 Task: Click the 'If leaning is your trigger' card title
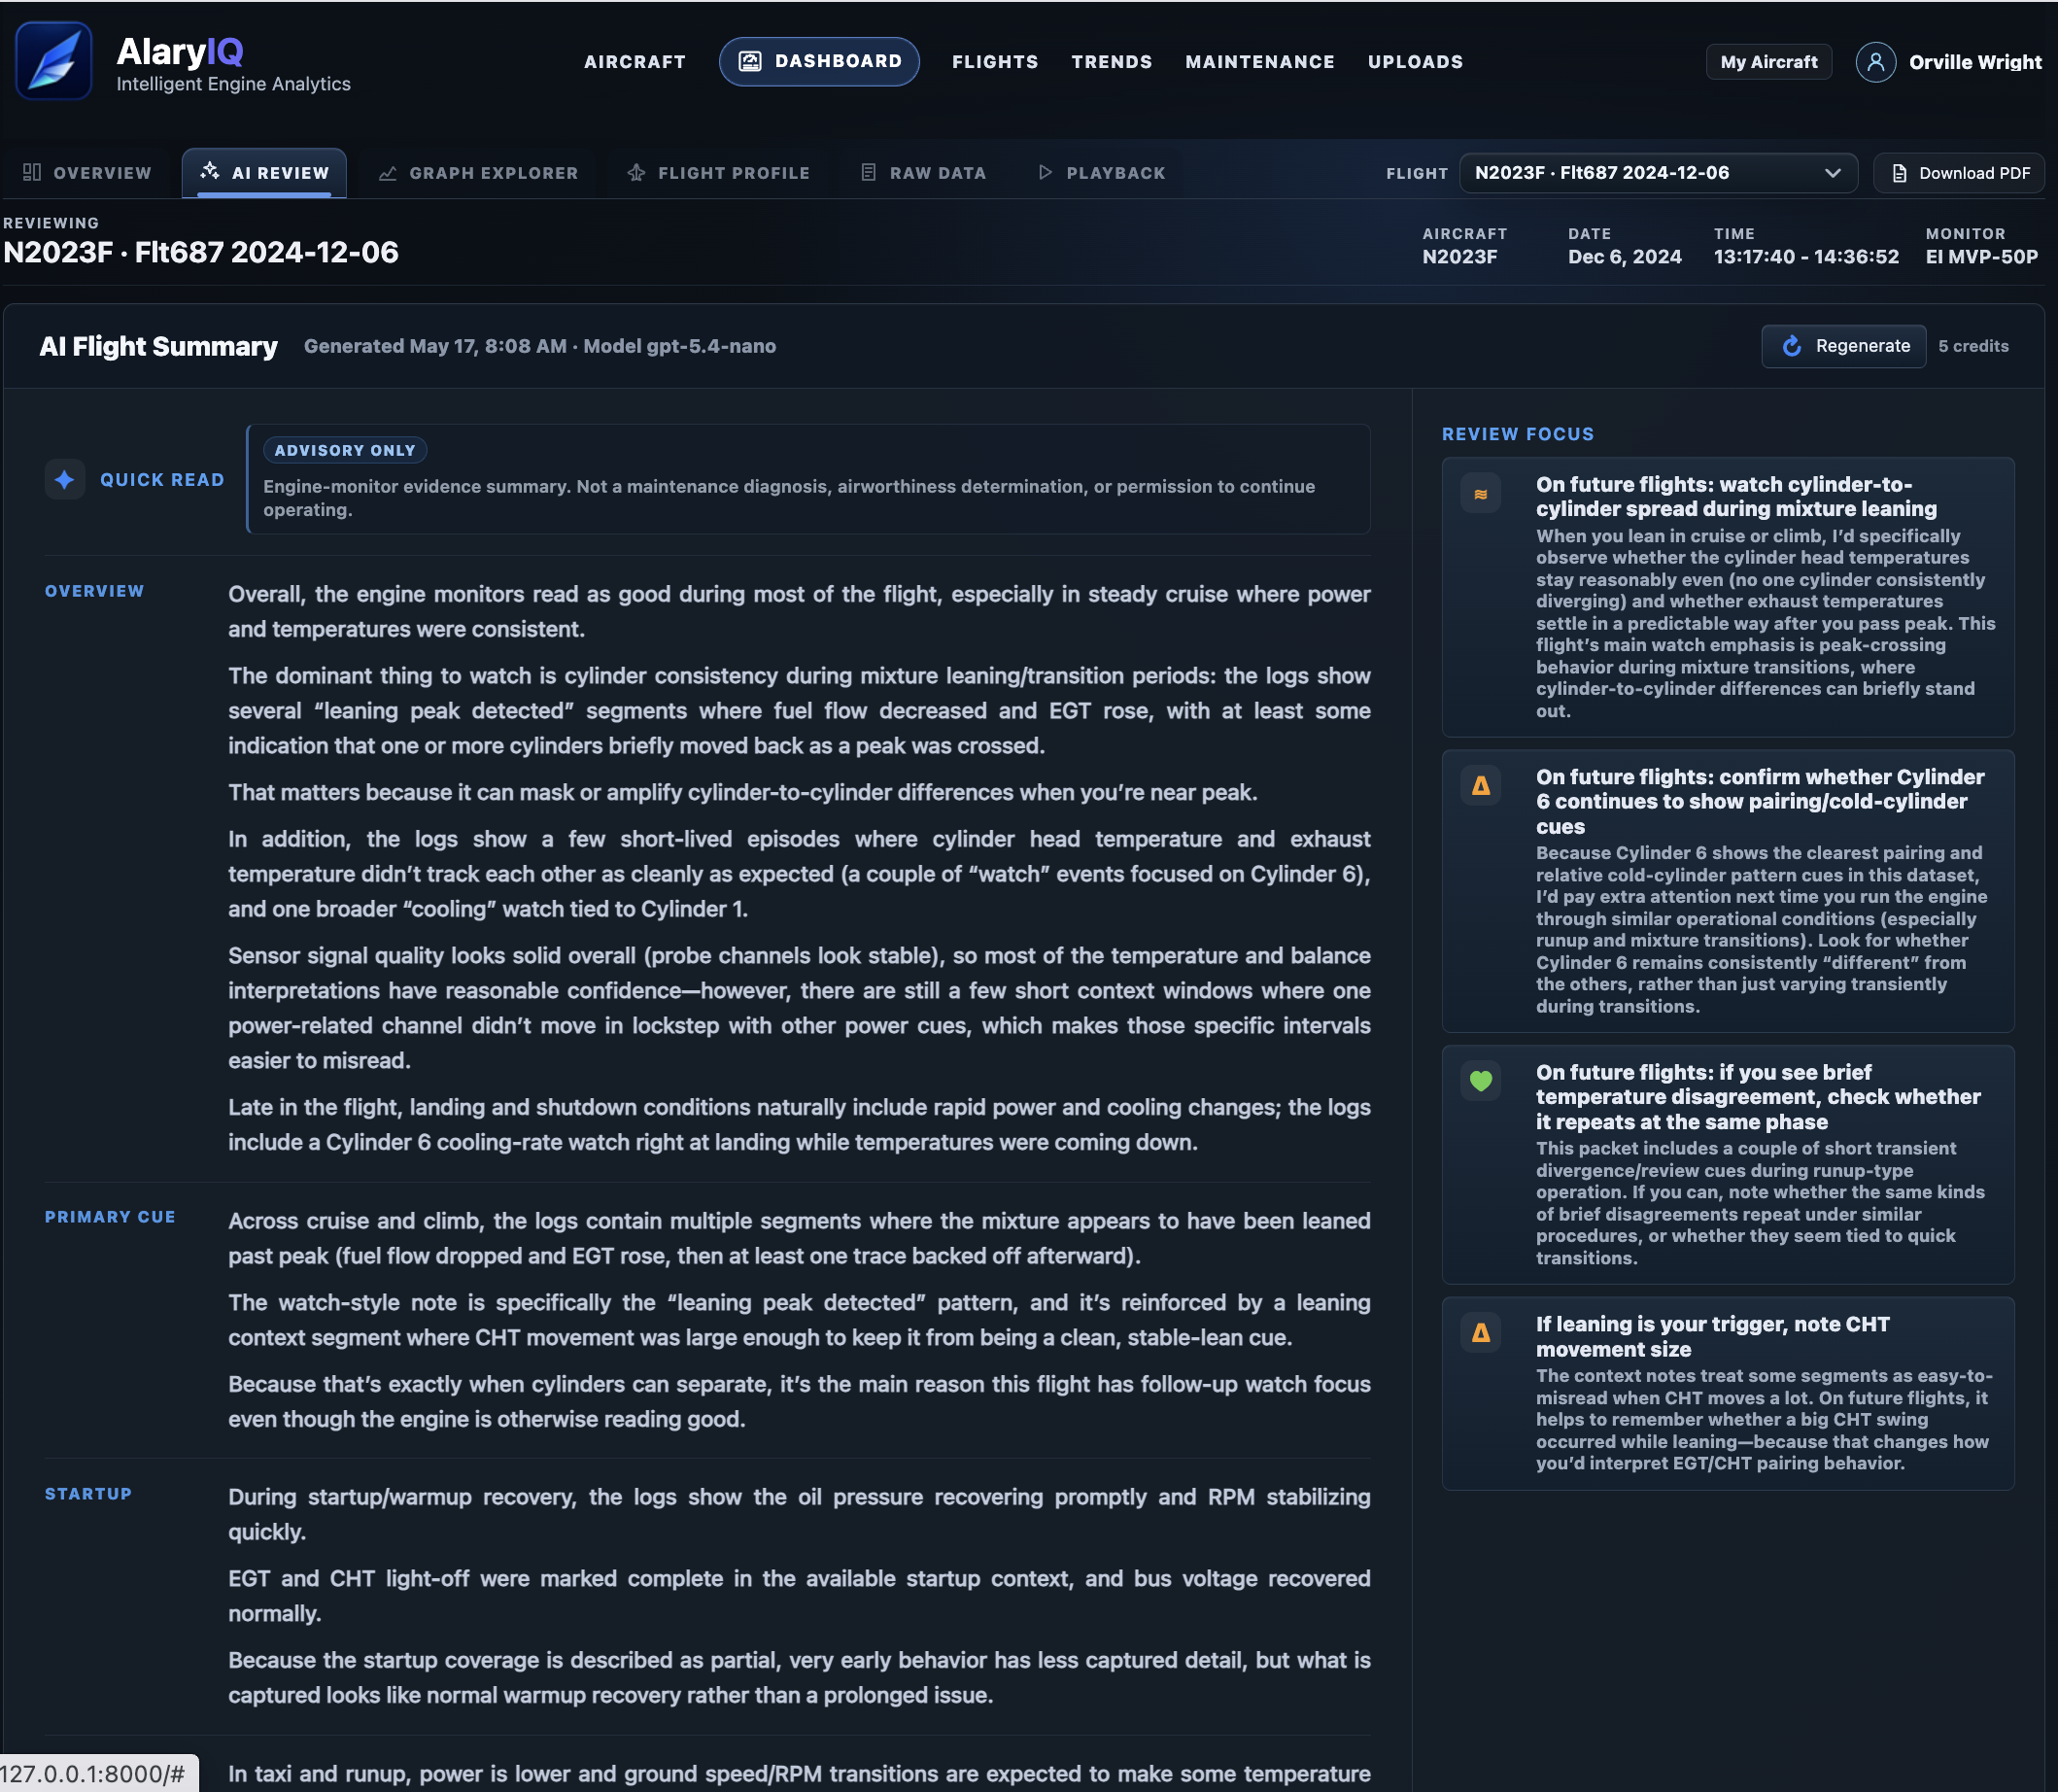1712,1336
